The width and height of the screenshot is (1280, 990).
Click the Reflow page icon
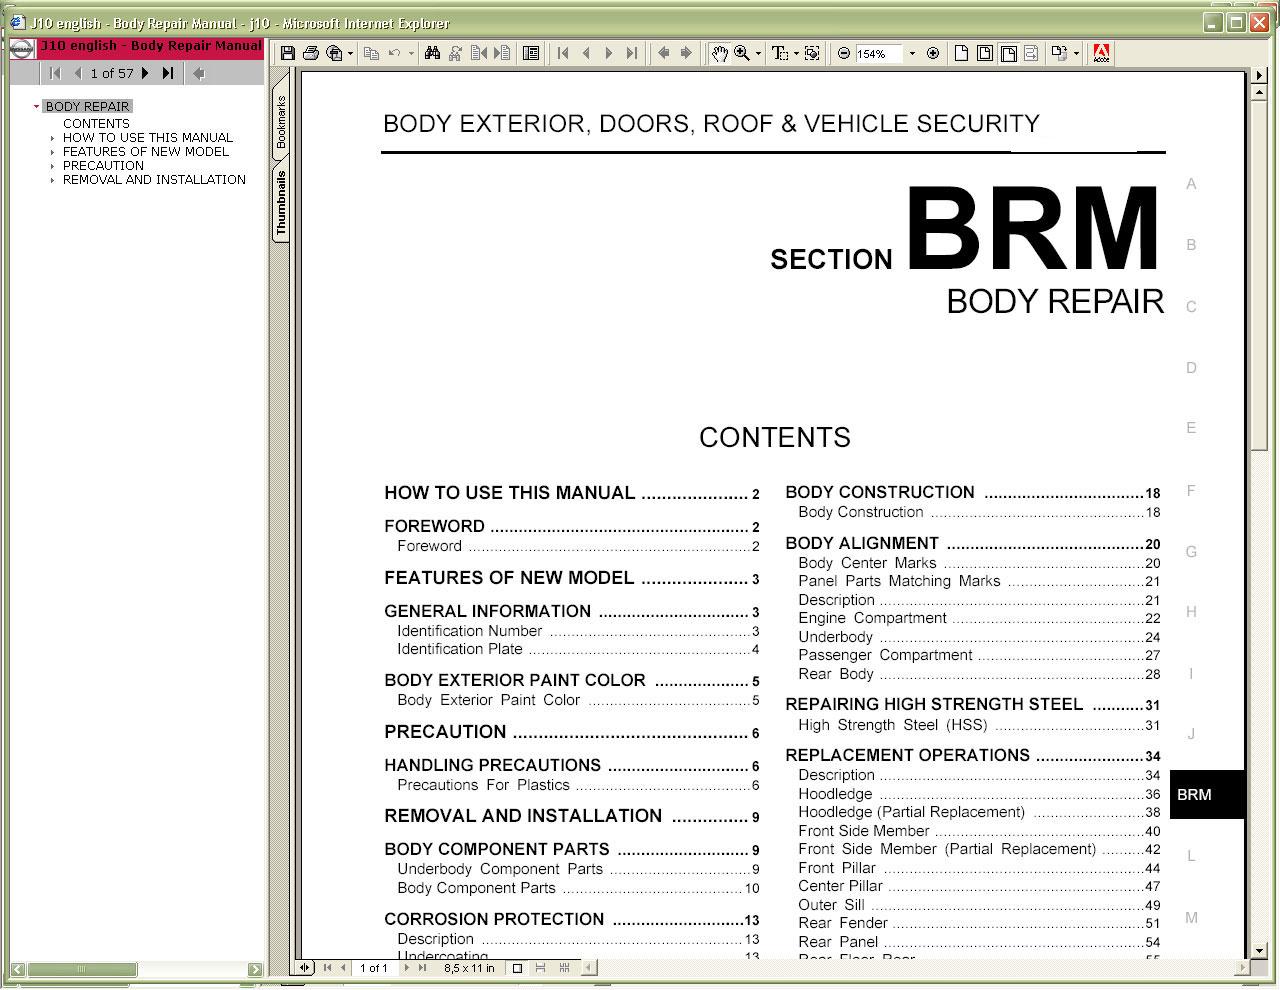point(1031,53)
